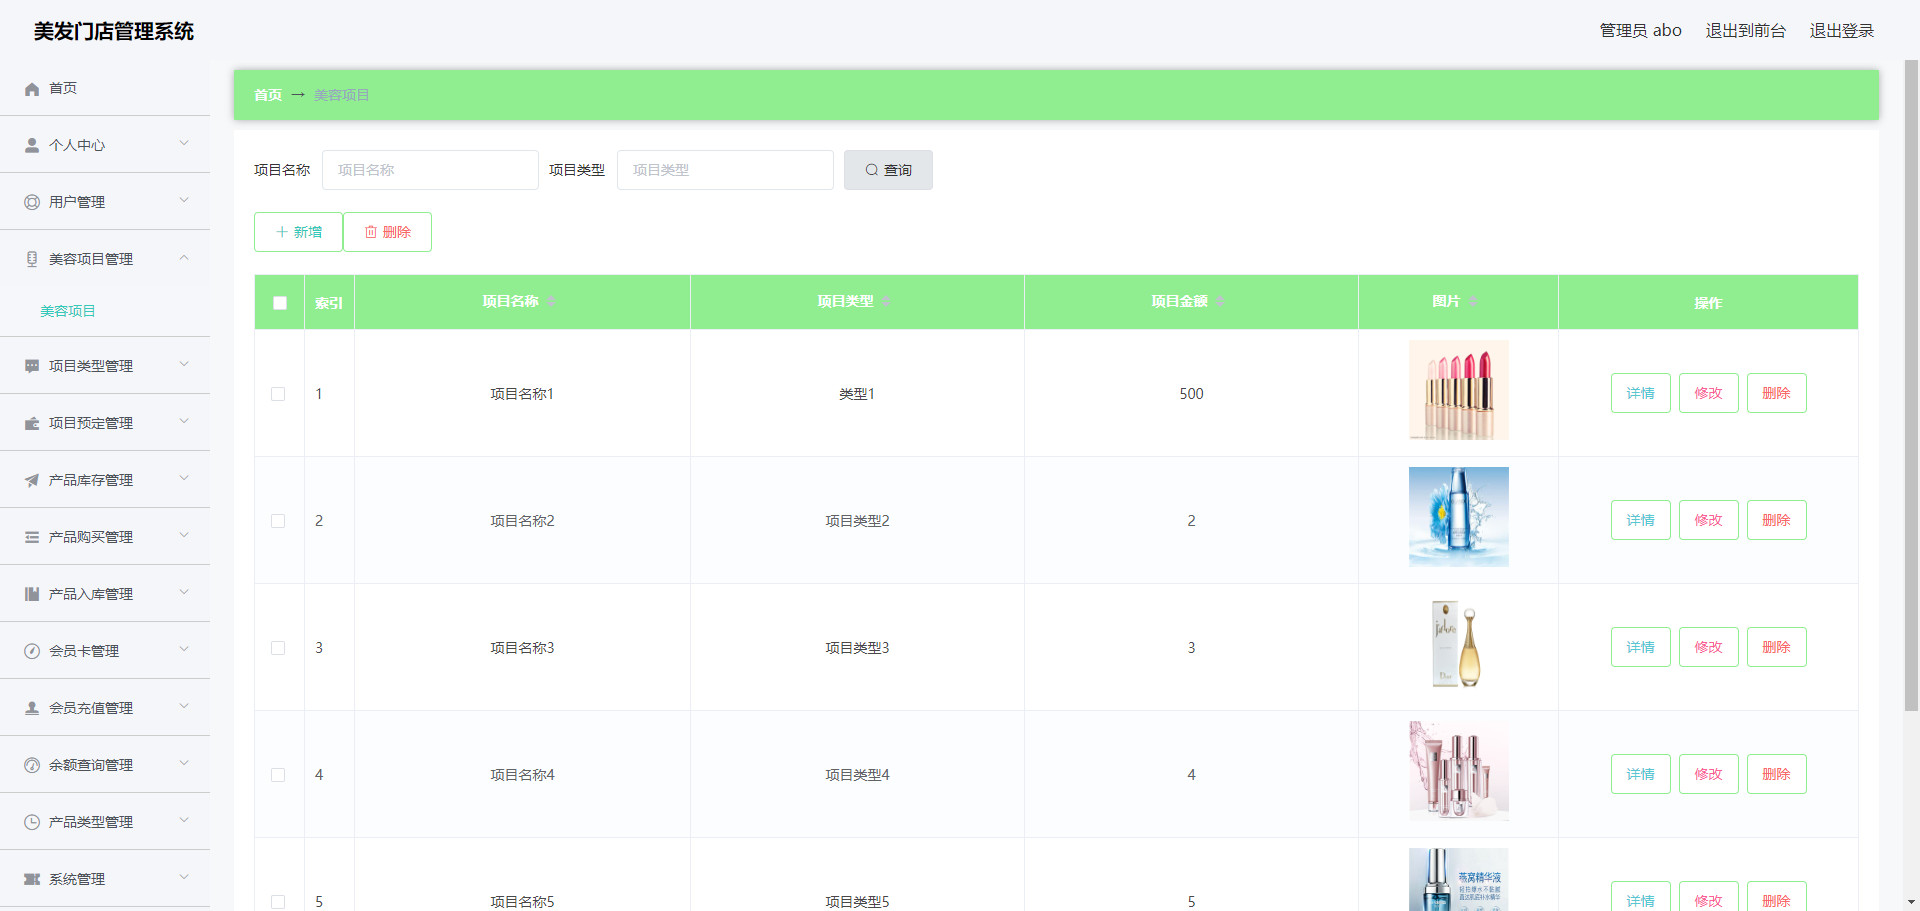
Task: Sort by 图片 column caret
Action: [1473, 302]
